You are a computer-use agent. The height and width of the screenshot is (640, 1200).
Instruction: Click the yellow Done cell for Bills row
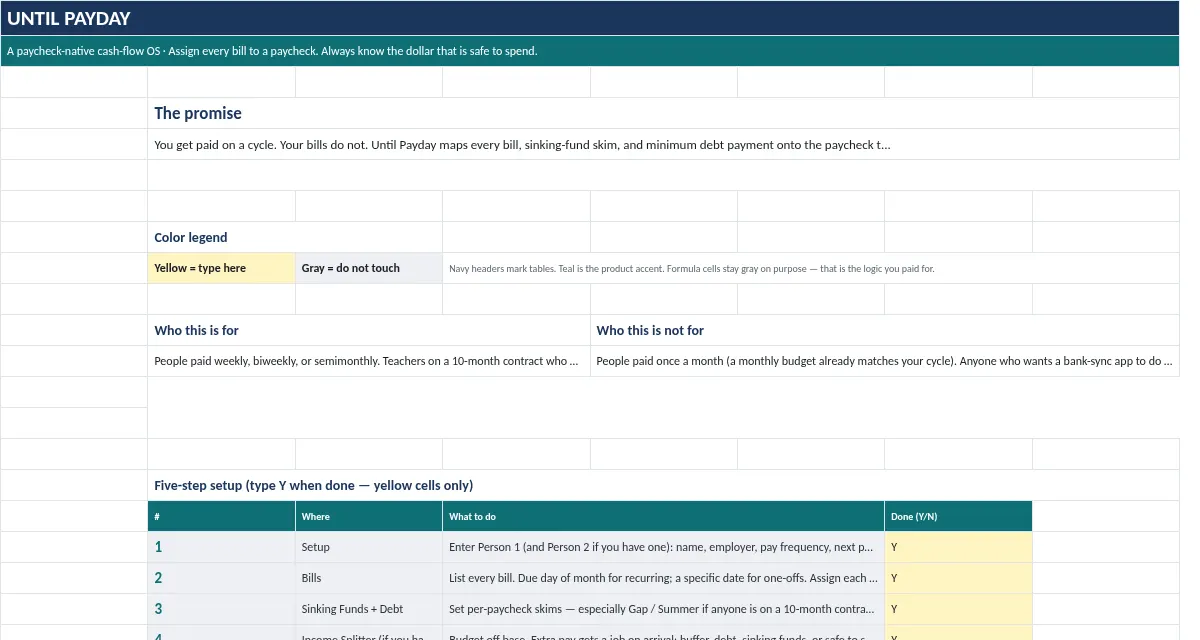958,578
